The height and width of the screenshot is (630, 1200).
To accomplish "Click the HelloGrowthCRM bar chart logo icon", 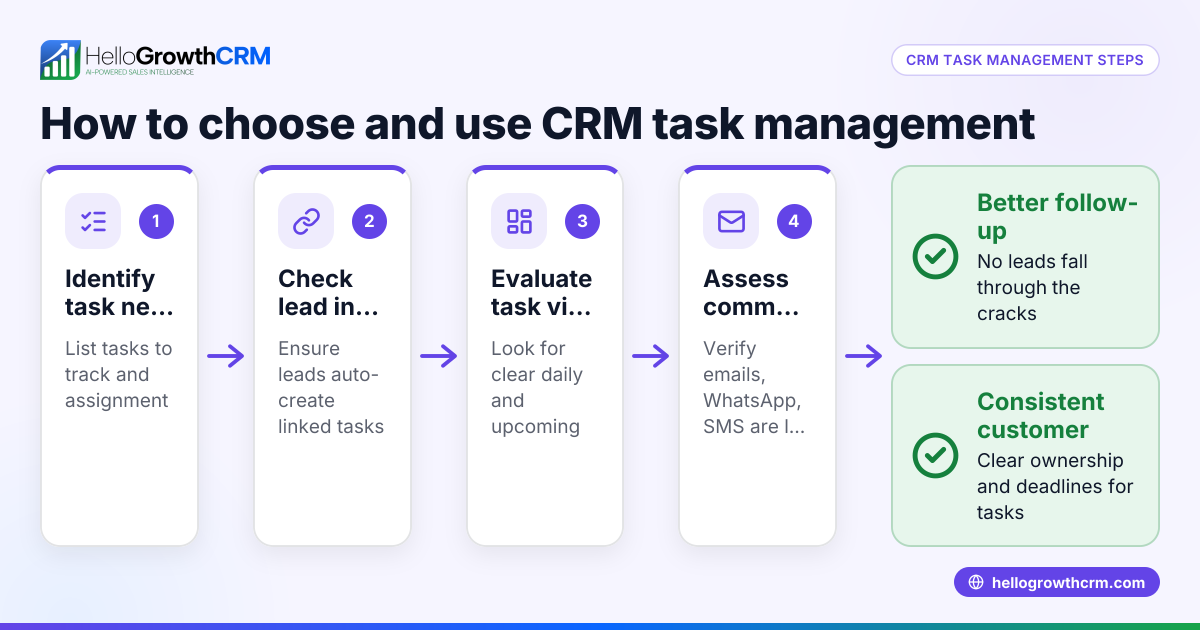I will [x=60, y=59].
